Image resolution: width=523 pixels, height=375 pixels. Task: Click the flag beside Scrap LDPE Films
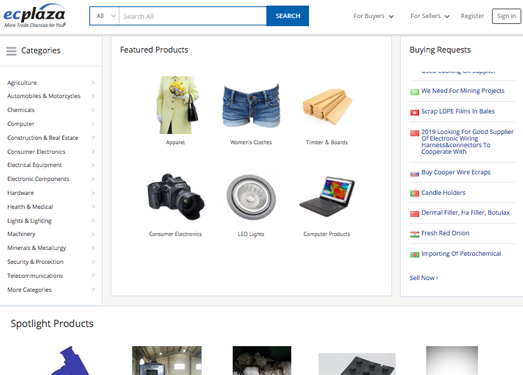(414, 112)
